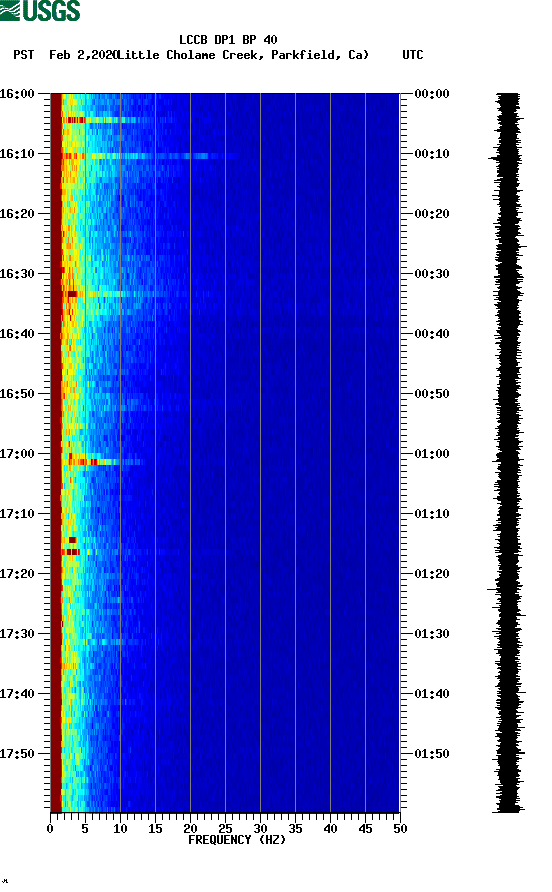Click the "PST" time zone label

coord(24,55)
